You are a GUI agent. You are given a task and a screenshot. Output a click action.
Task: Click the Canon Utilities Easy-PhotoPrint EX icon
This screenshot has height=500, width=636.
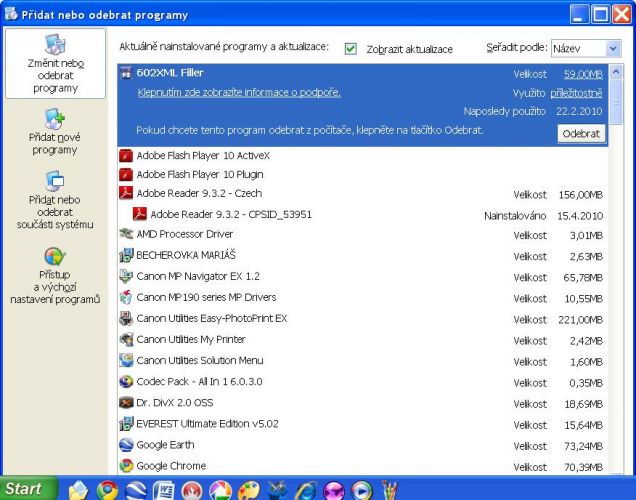[x=126, y=318]
